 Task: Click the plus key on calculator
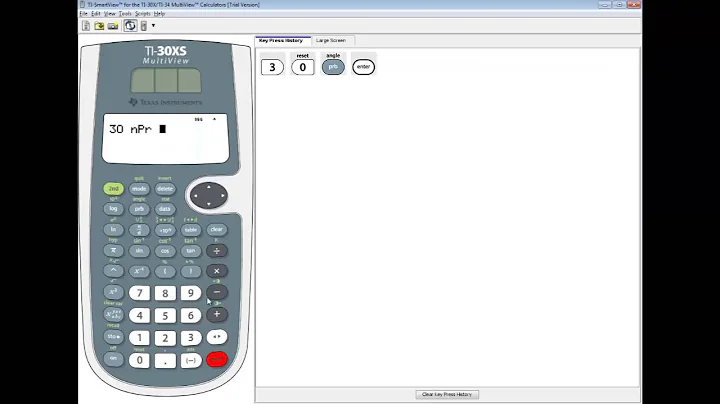[217, 314]
